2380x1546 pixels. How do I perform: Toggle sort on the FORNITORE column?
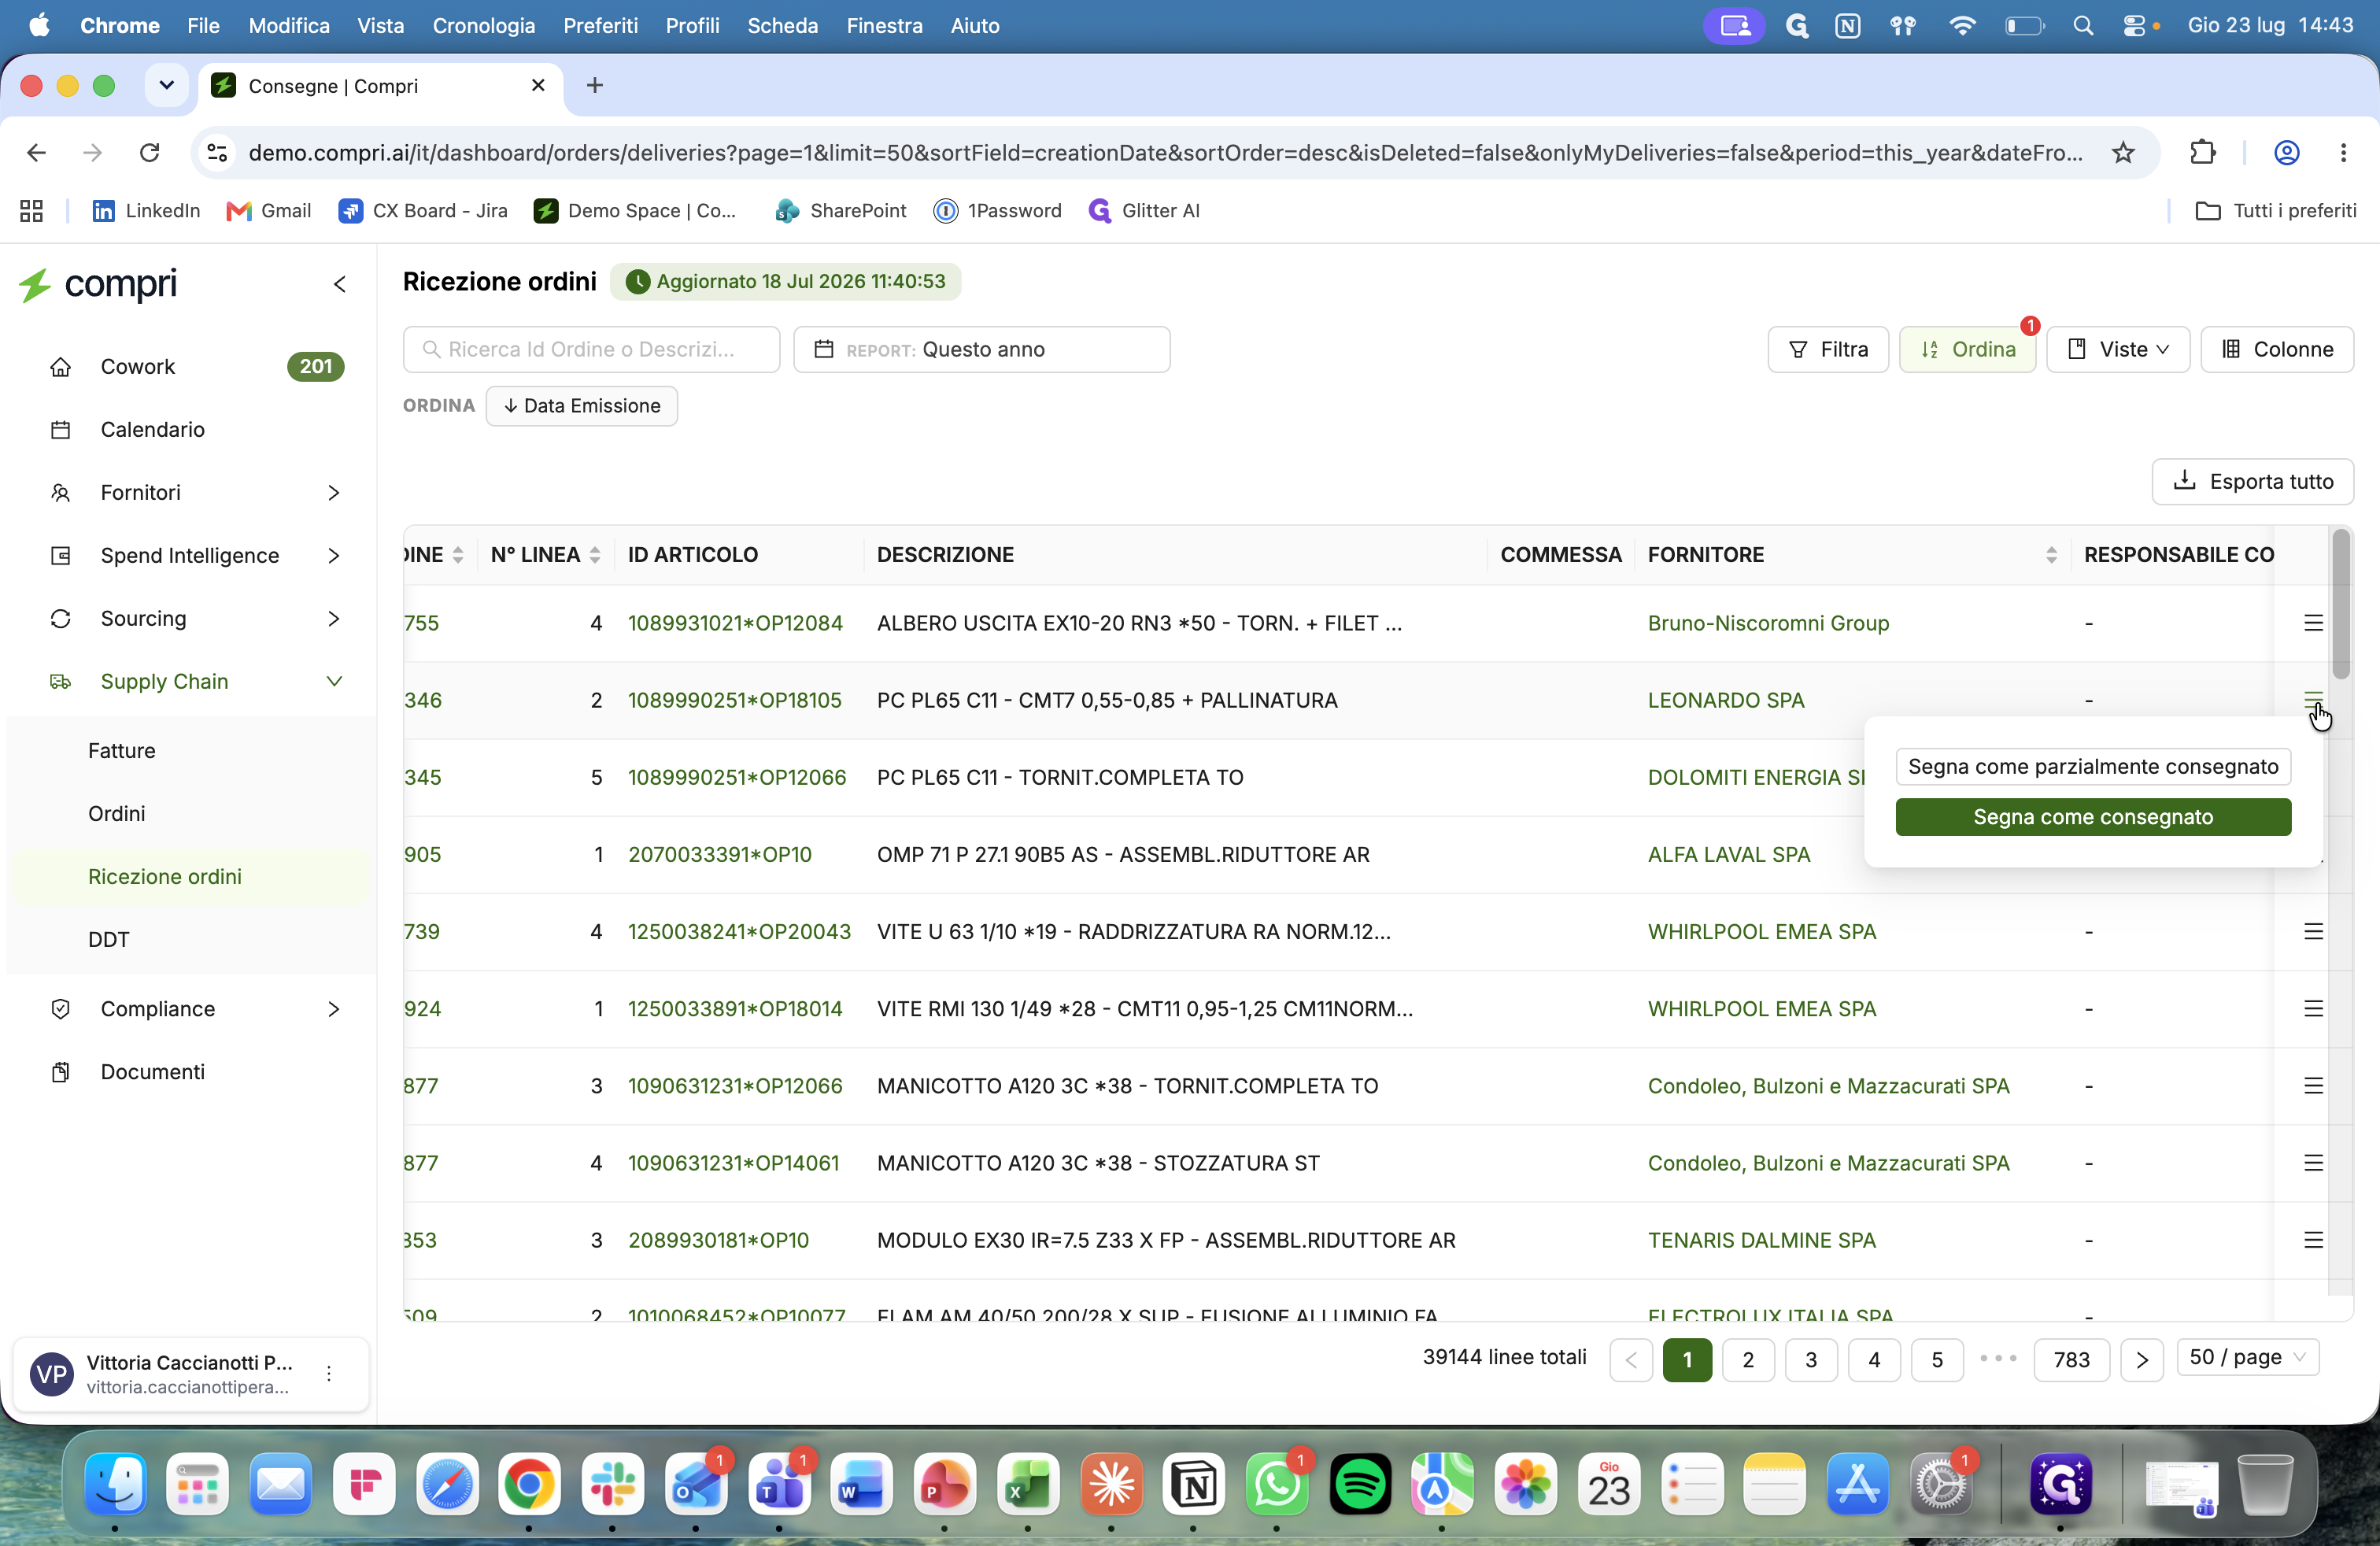pos(2051,555)
